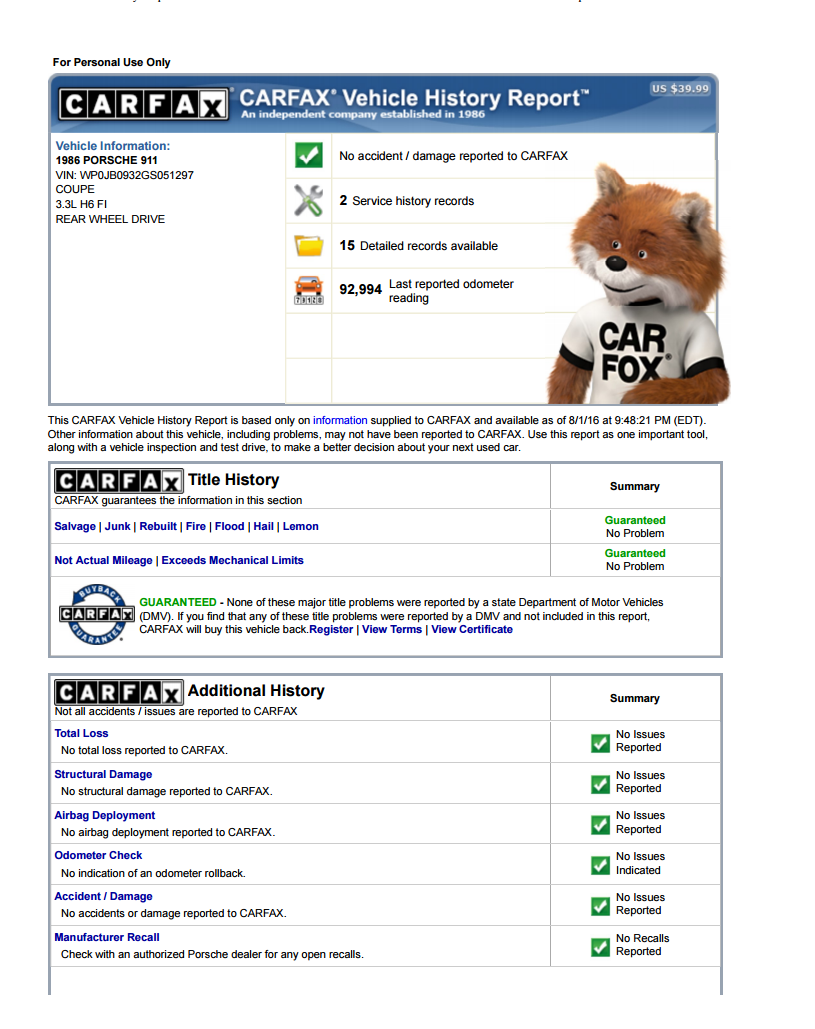Open the Salvage title link

point(75,526)
